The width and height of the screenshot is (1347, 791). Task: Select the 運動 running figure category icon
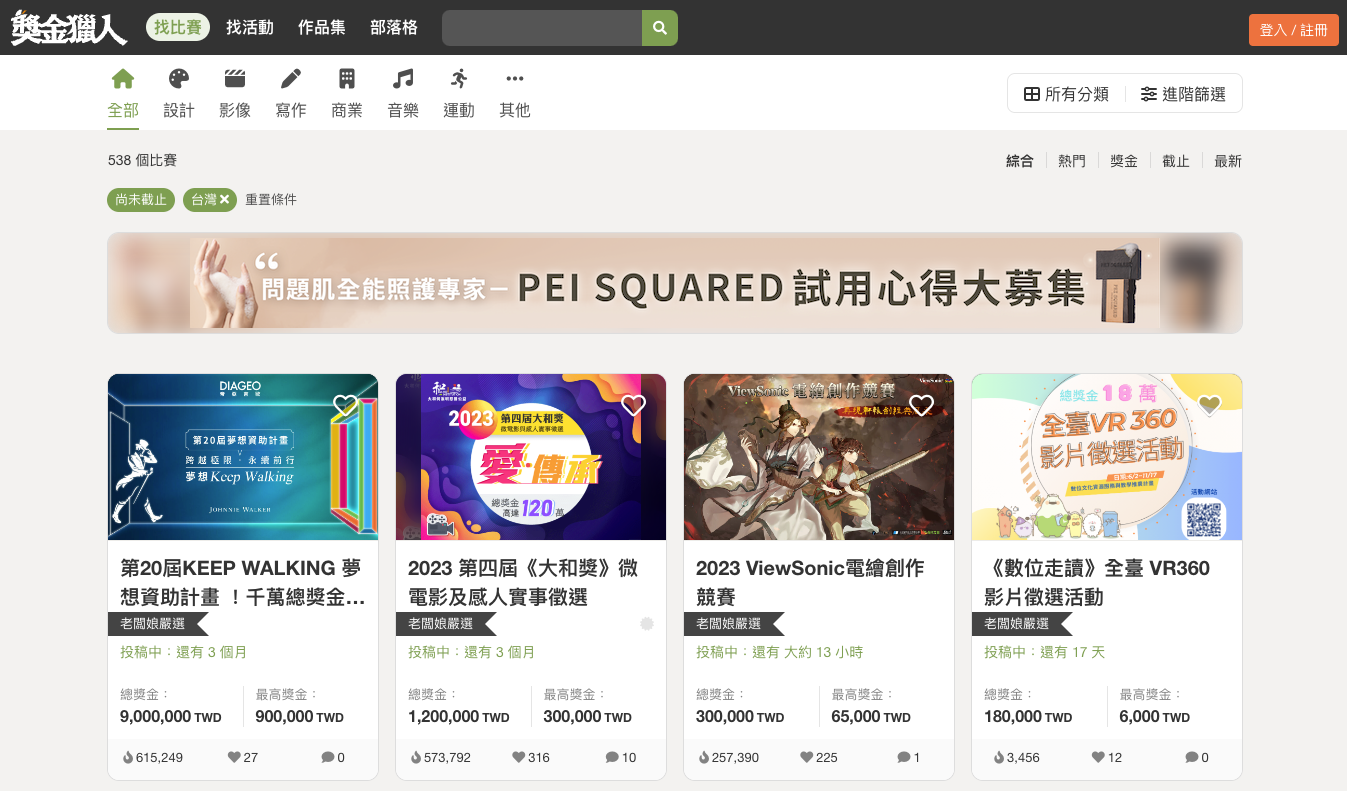pos(459,79)
